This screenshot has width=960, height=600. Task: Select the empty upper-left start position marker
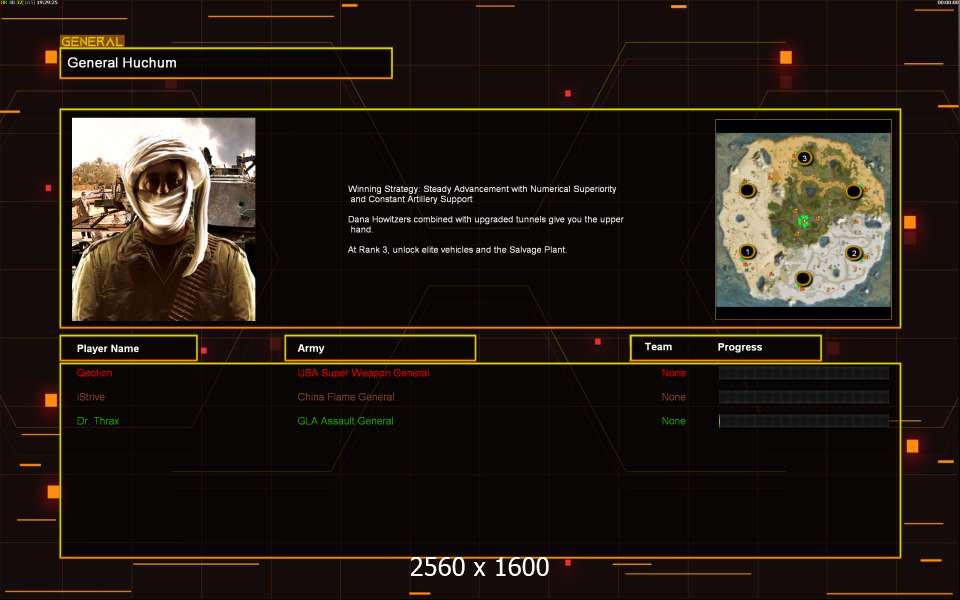point(748,190)
